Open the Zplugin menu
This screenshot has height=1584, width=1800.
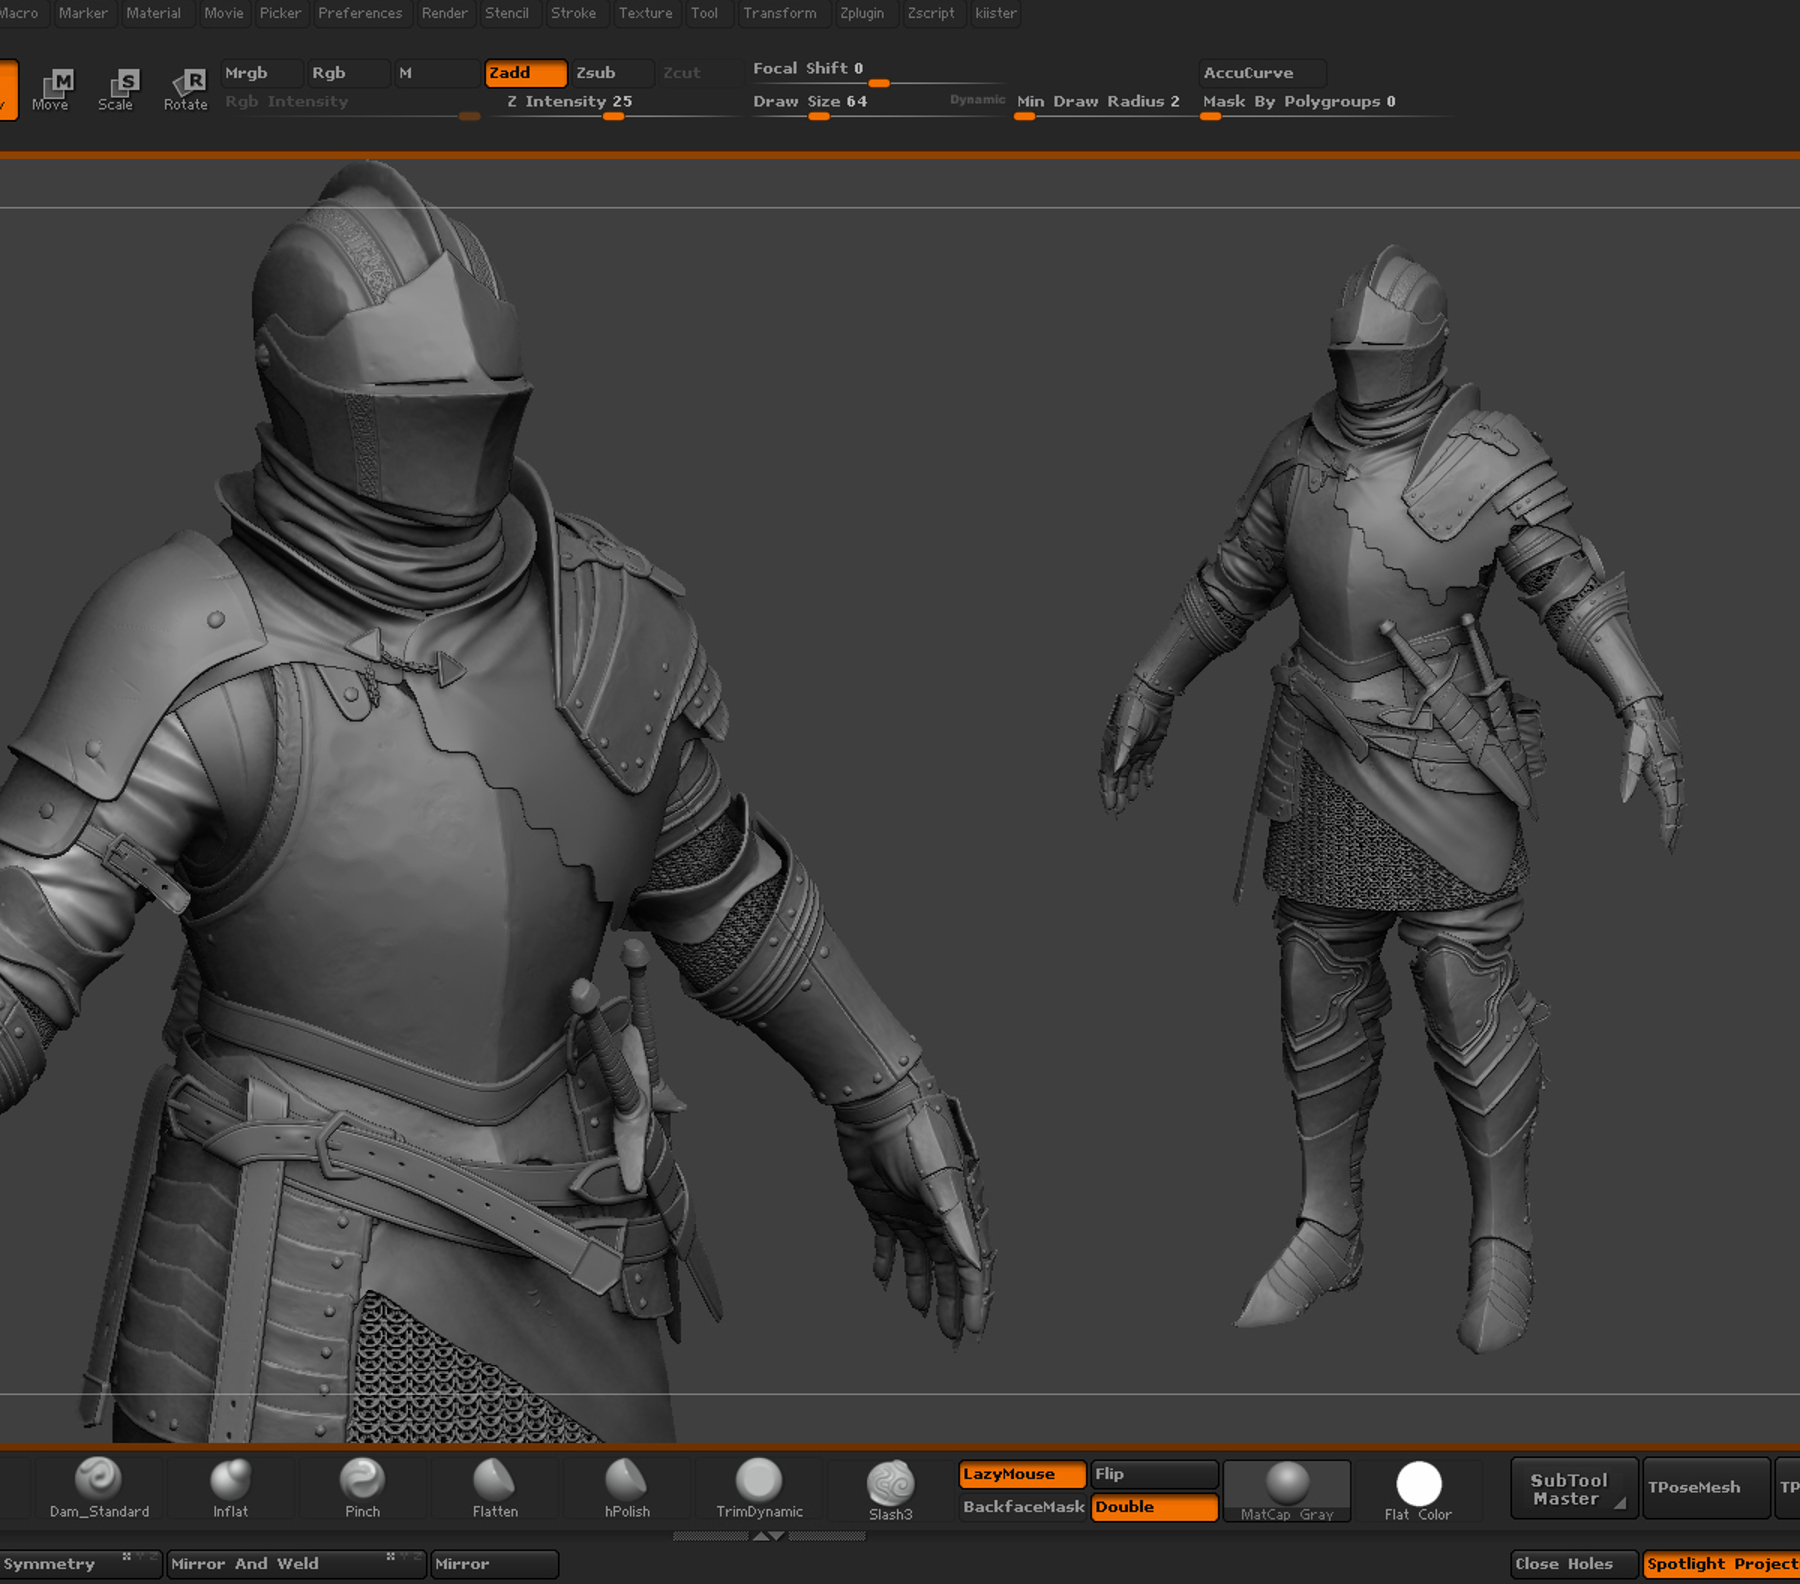(862, 13)
